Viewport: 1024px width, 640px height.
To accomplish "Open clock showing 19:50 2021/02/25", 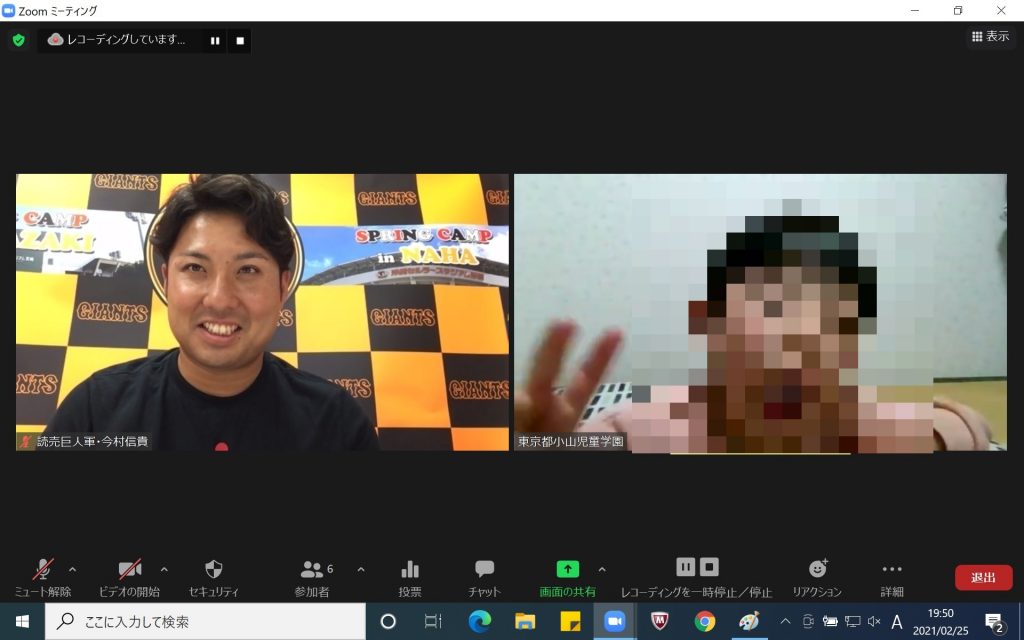I will point(940,622).
